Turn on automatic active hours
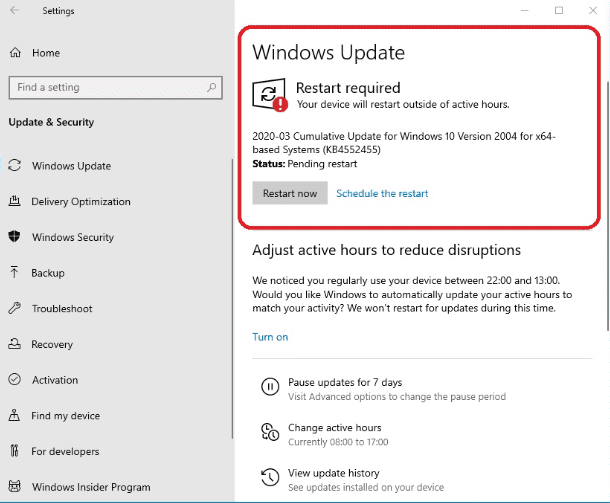Viewport: 610px width, 503px height. pyautogui.click(x=270, y=337)
